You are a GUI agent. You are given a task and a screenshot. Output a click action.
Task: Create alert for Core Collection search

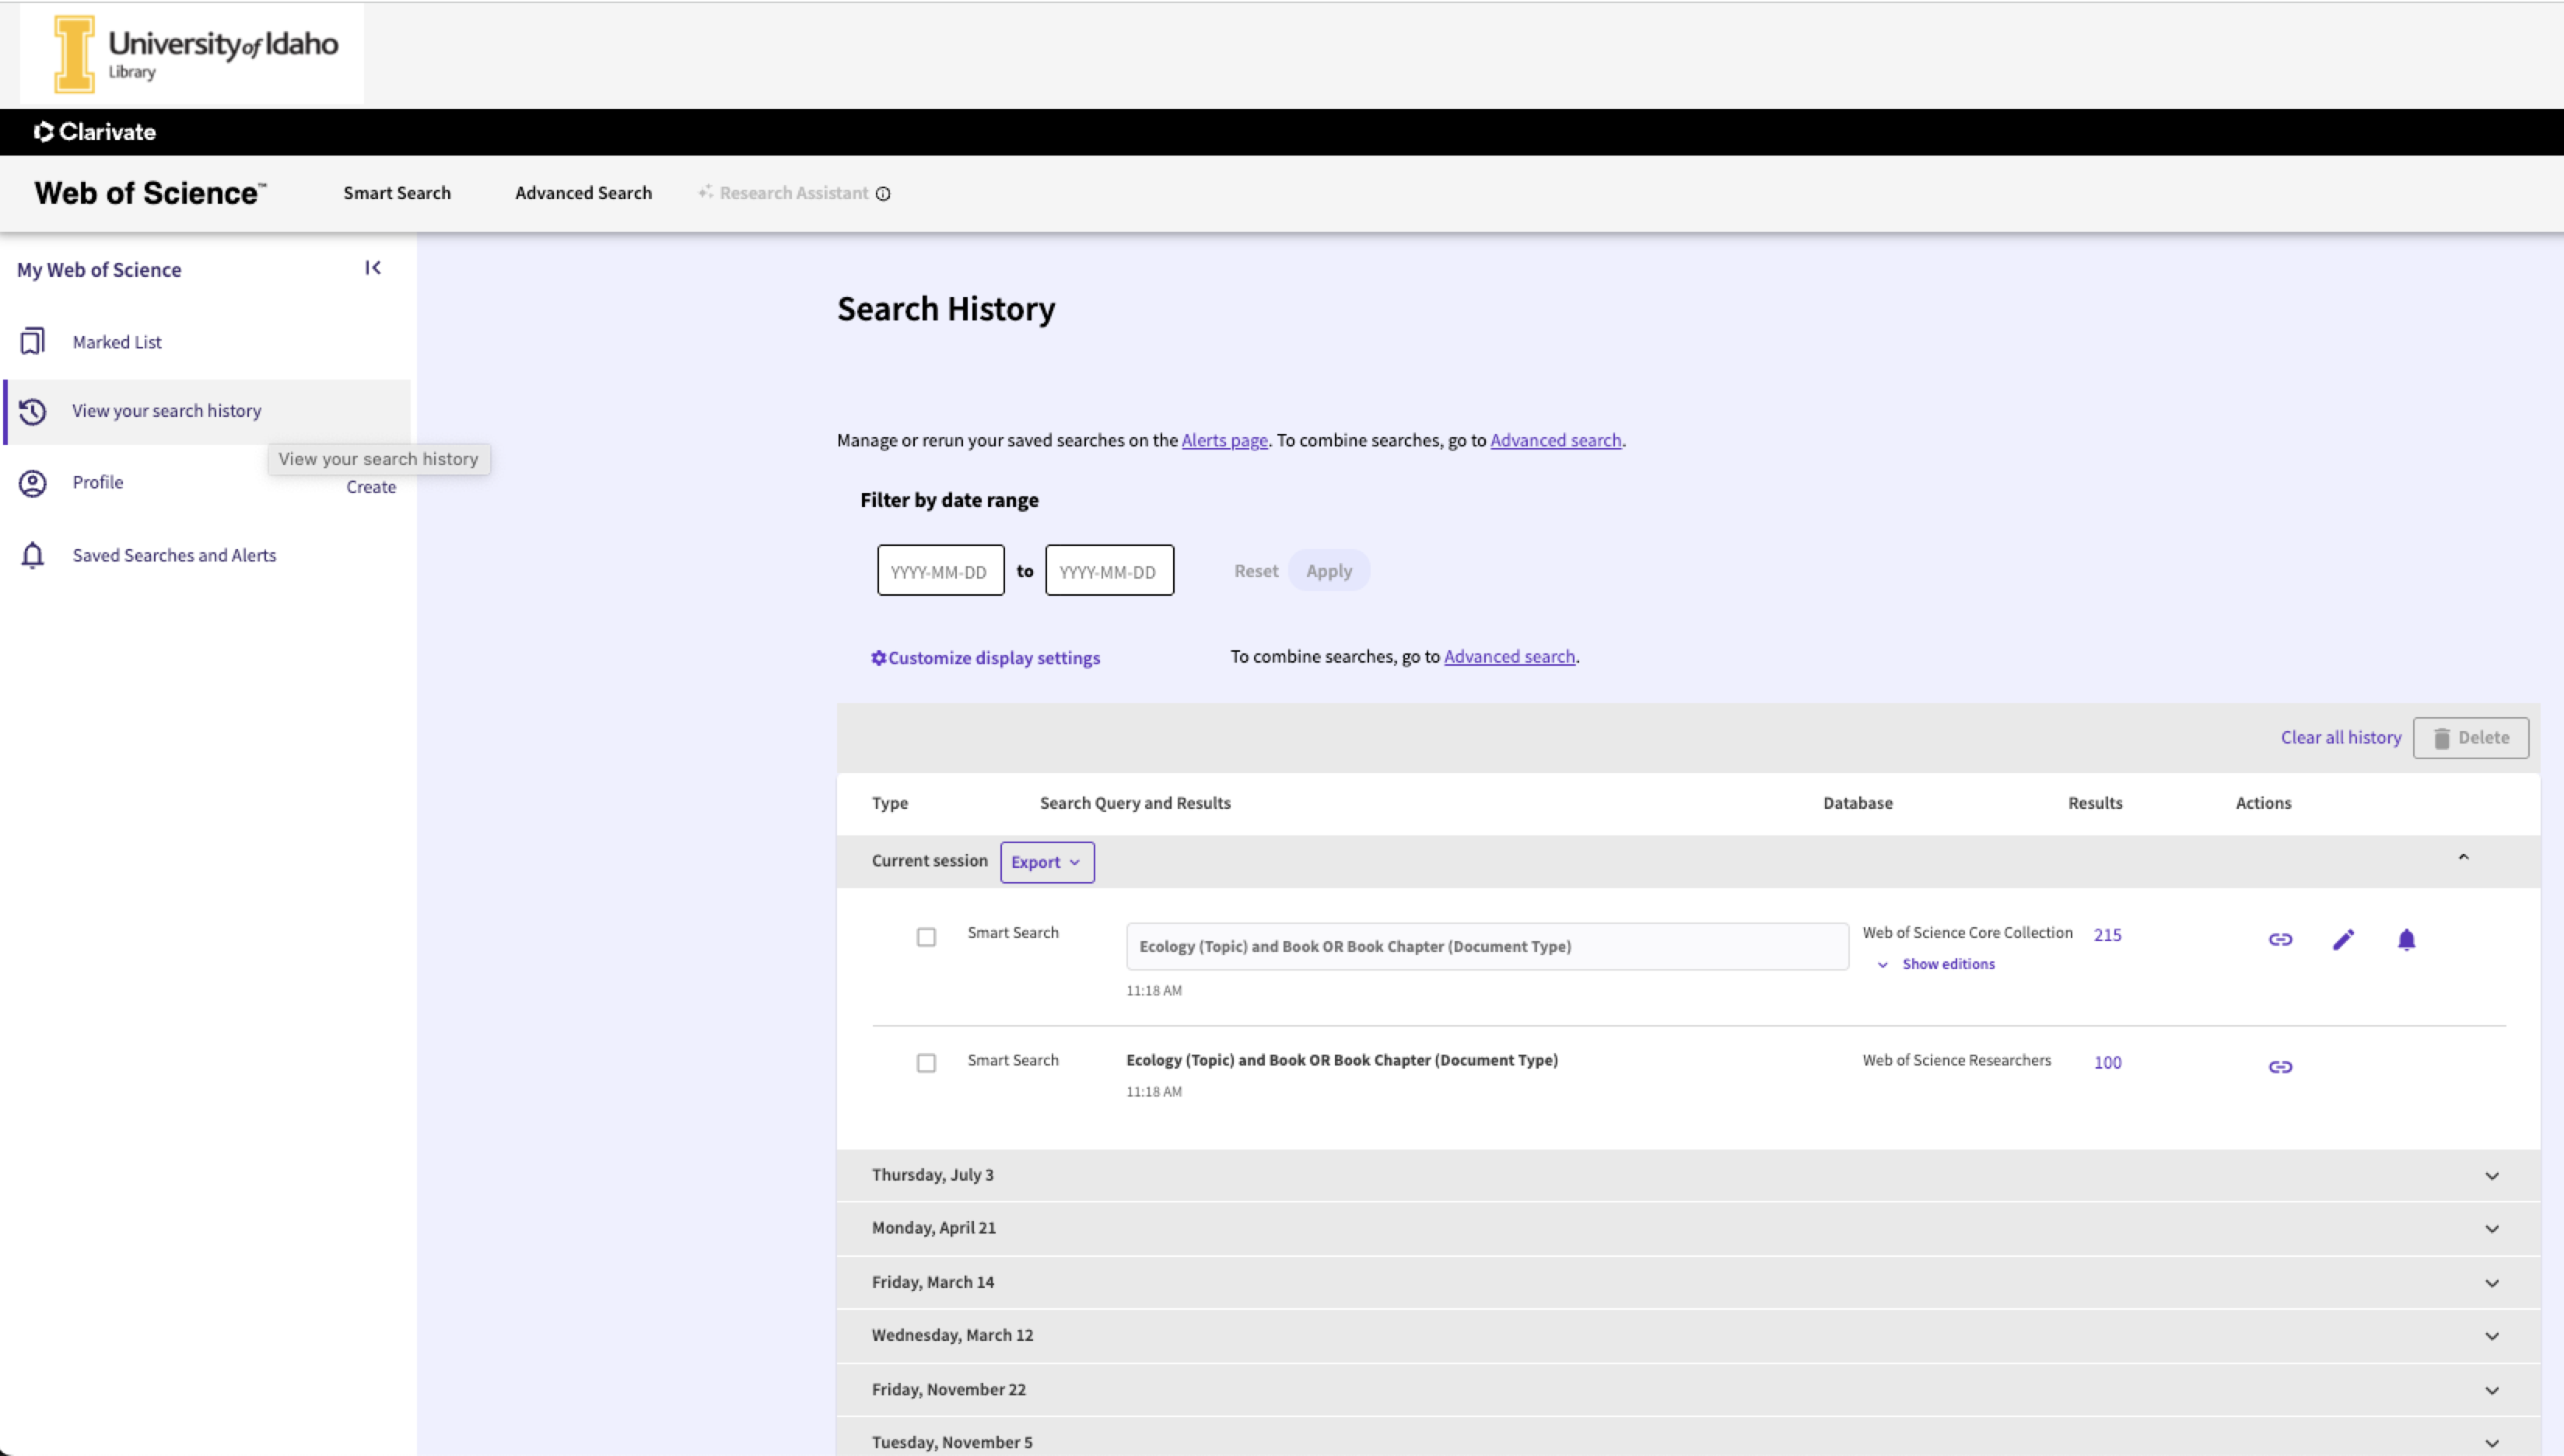click(x=2406, y=939)
